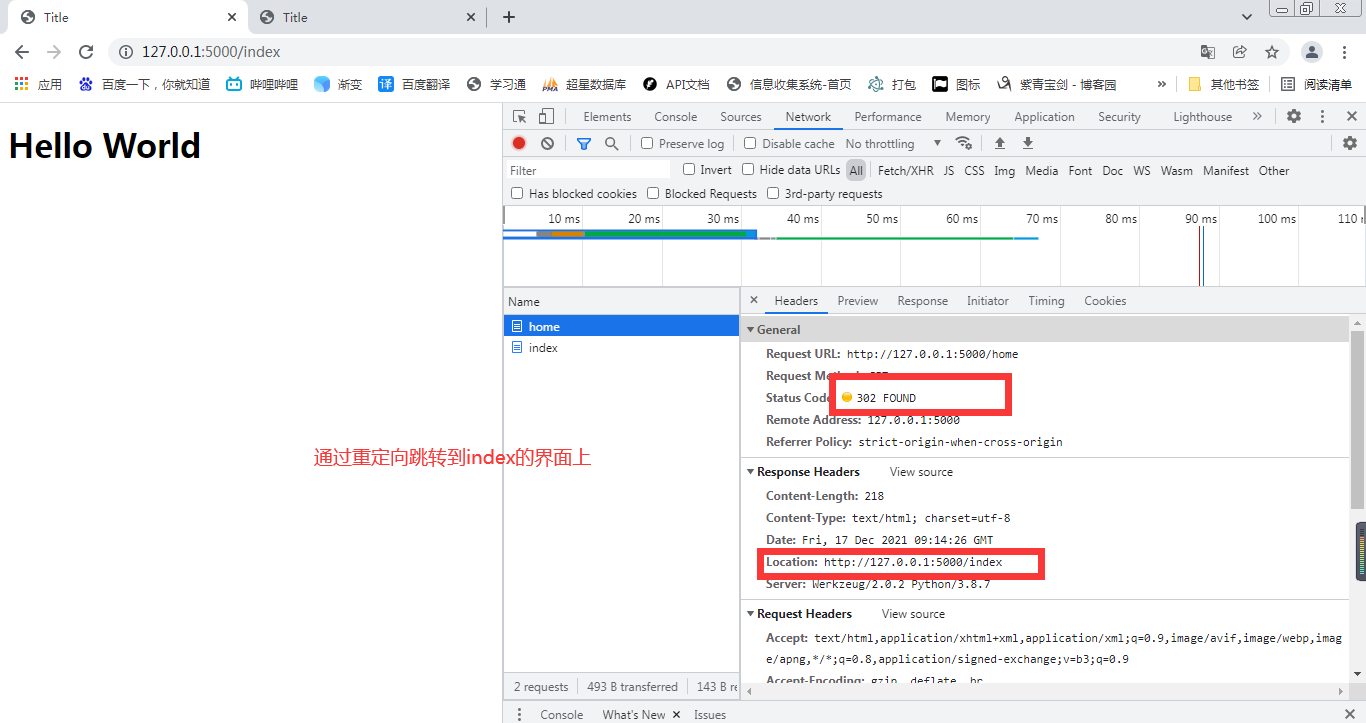Open network conditions wifi icon
Screen dimensions: 1366x723
click(x=963, y=143)
